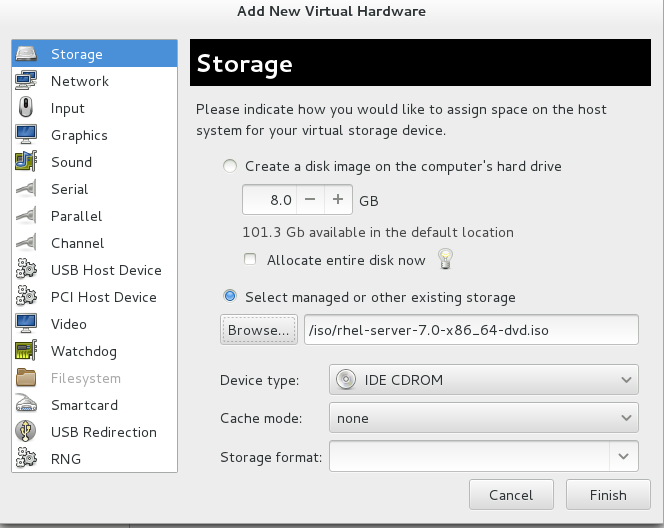The height and width of the screenshot is (528, 664).
Task: Pick the Sound card icon
Action: click(x=26, y=161)
